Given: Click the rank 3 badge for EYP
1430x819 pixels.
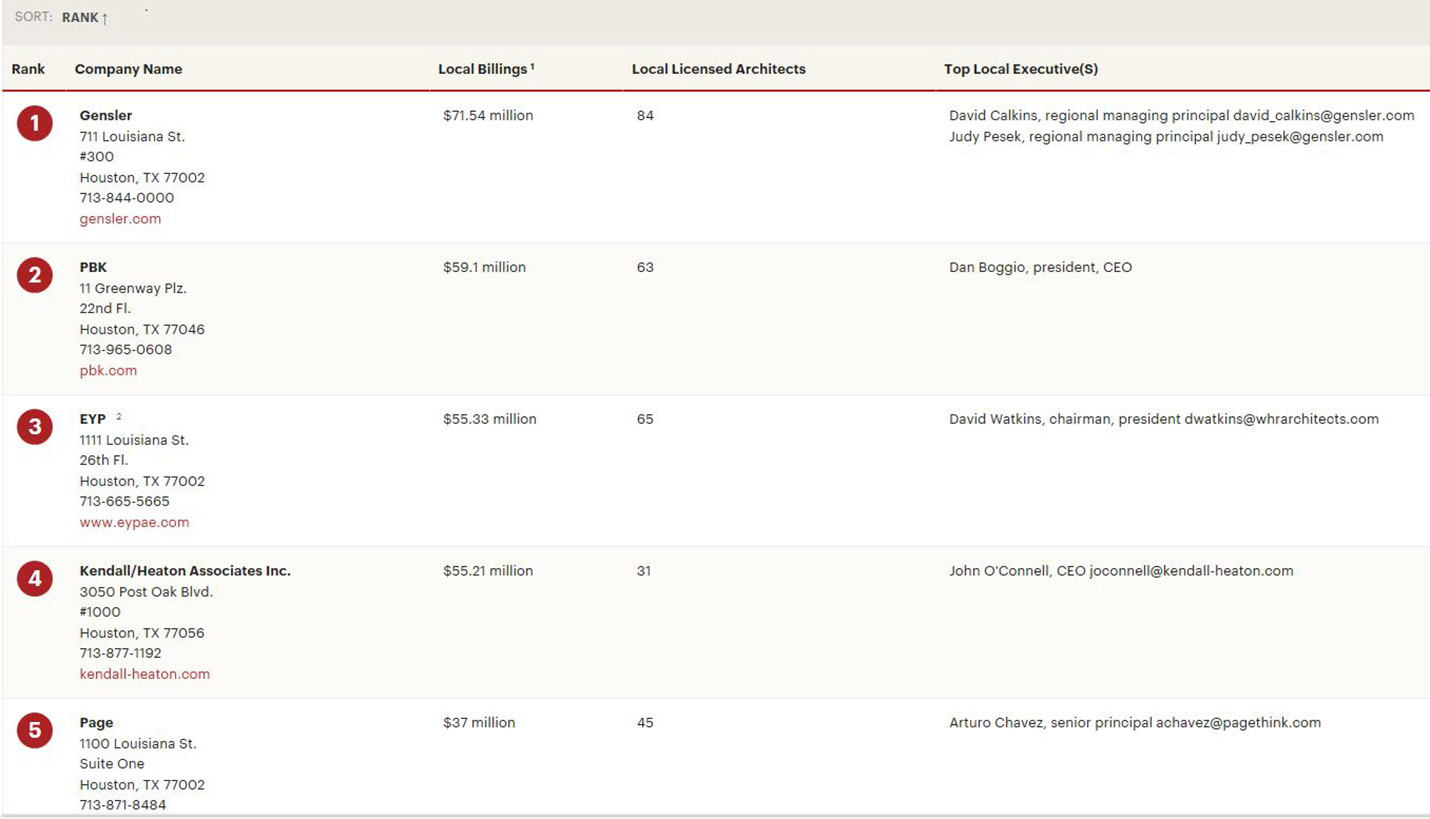Looking at the screenshot, I should coord(35,427).
